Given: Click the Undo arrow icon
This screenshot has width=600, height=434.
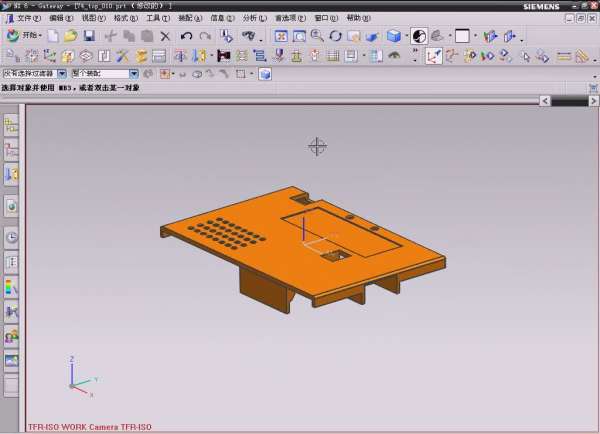Looking at the screenshot, I should coord(186,36).
